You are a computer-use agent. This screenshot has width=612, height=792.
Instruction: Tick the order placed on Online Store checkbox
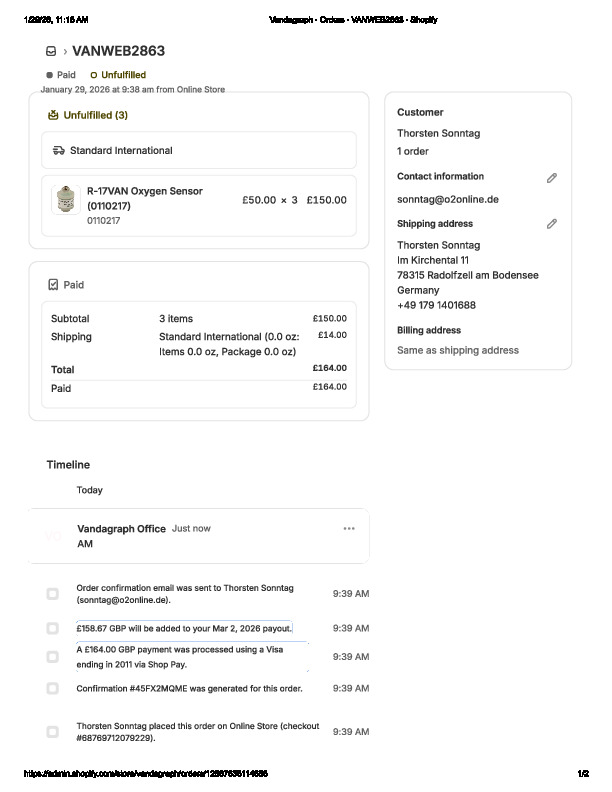point(52,732)
